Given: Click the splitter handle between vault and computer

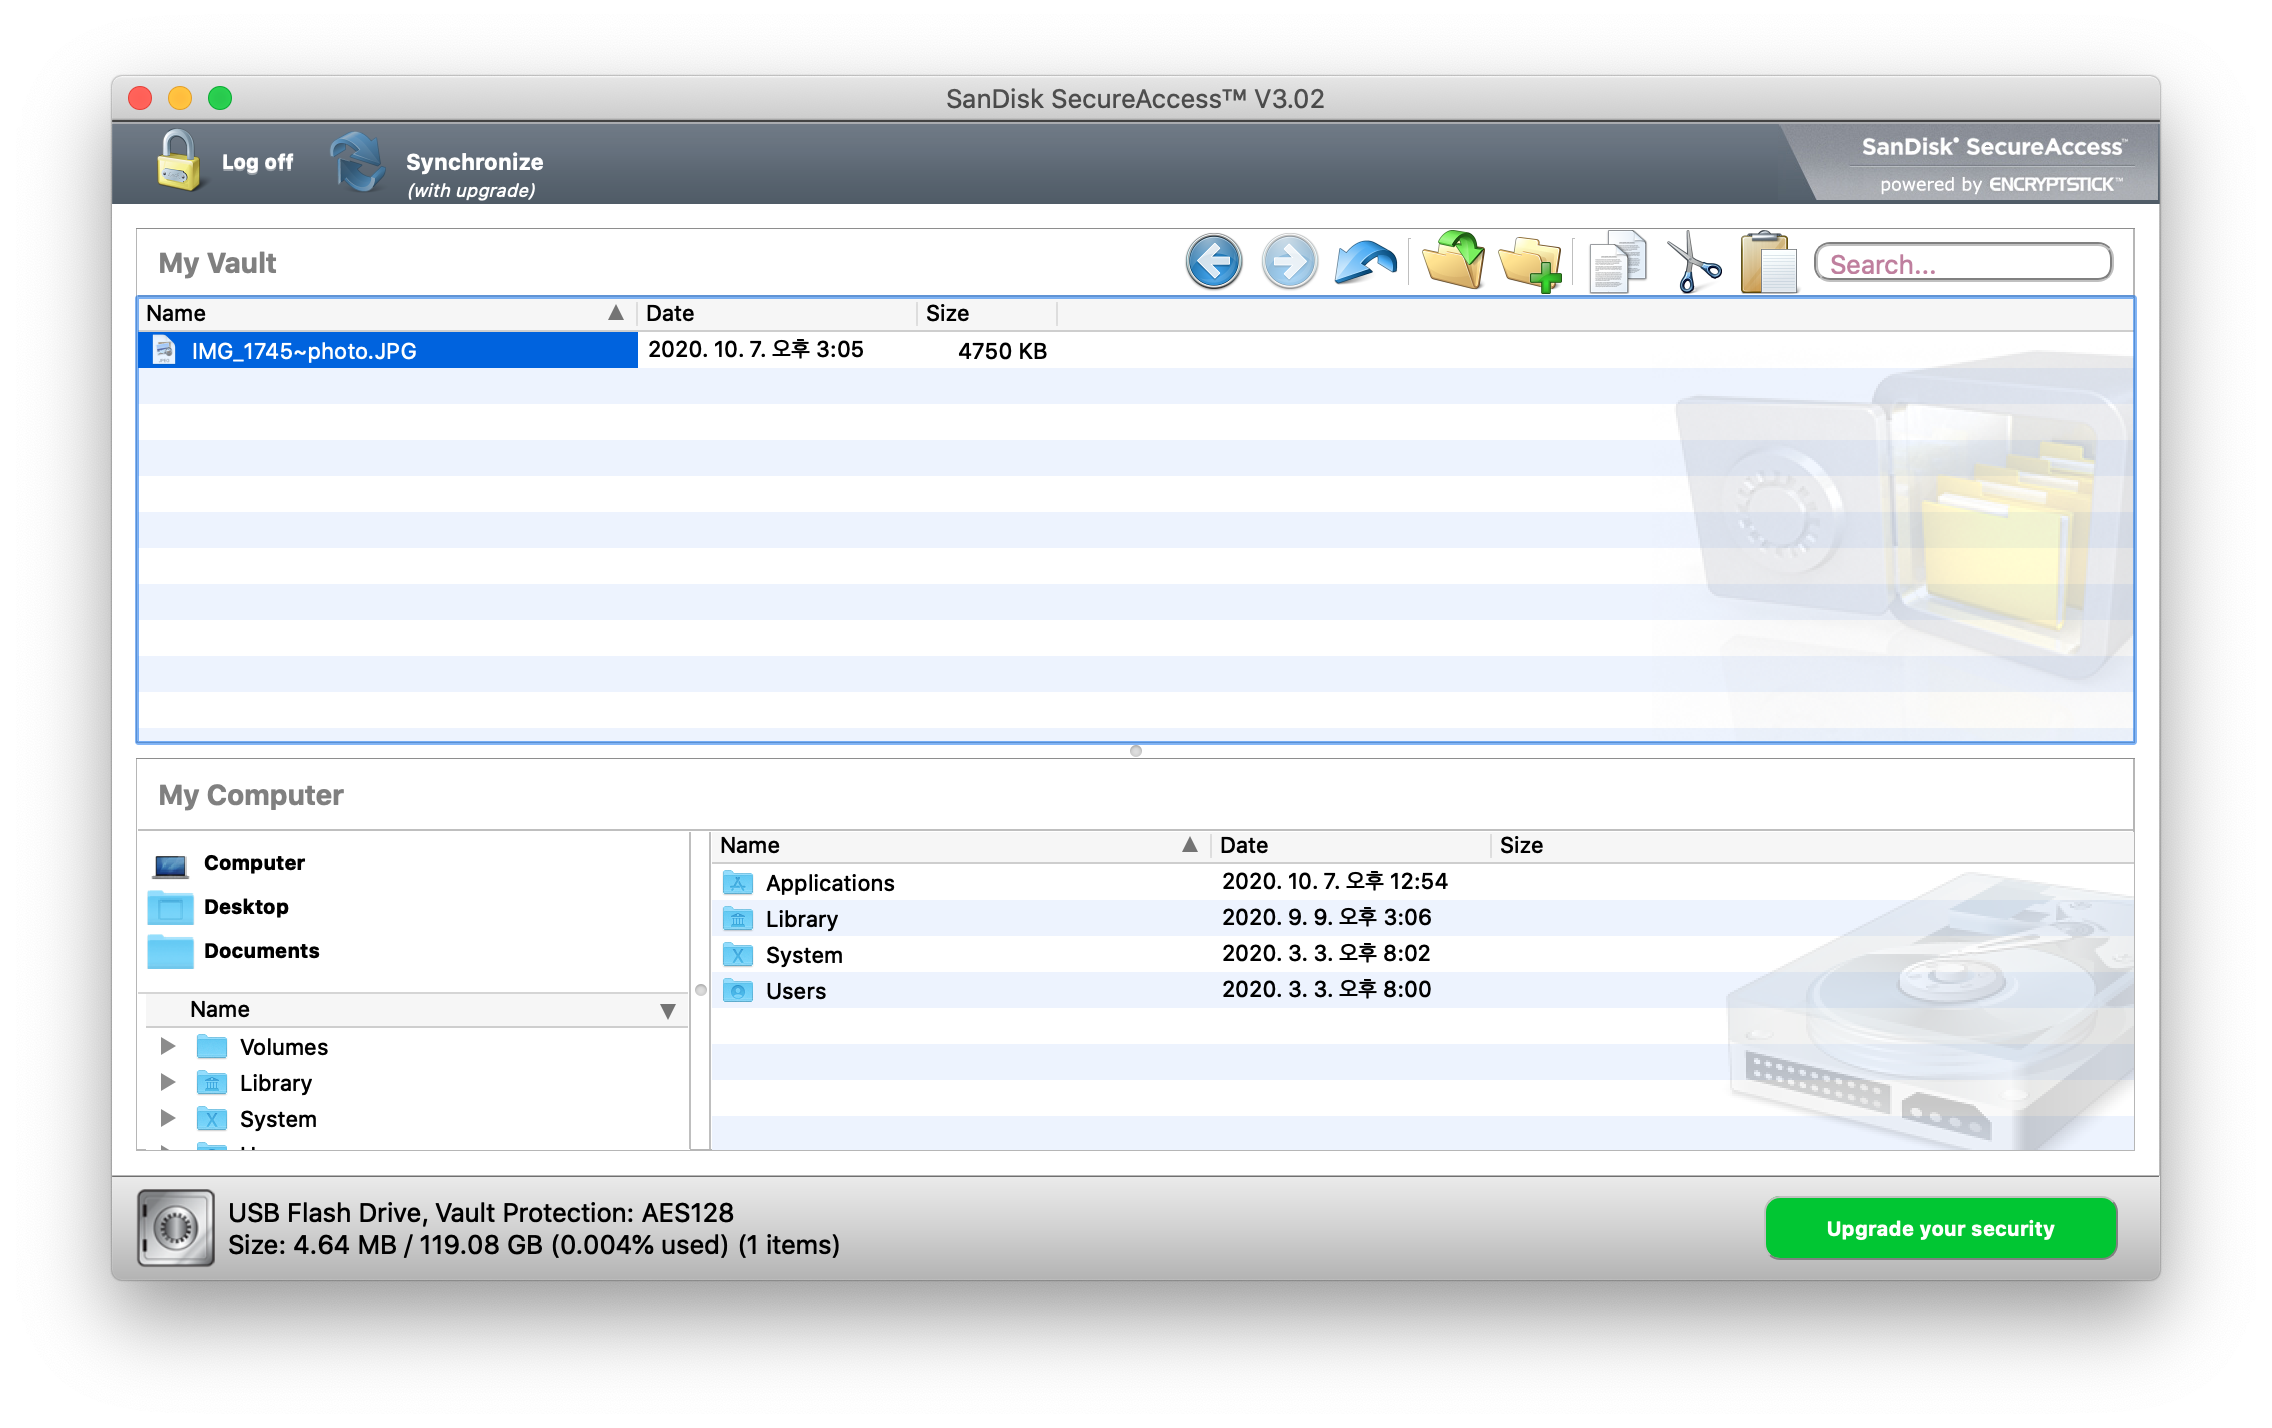Looking at the screenshot, I should 1136,751.
